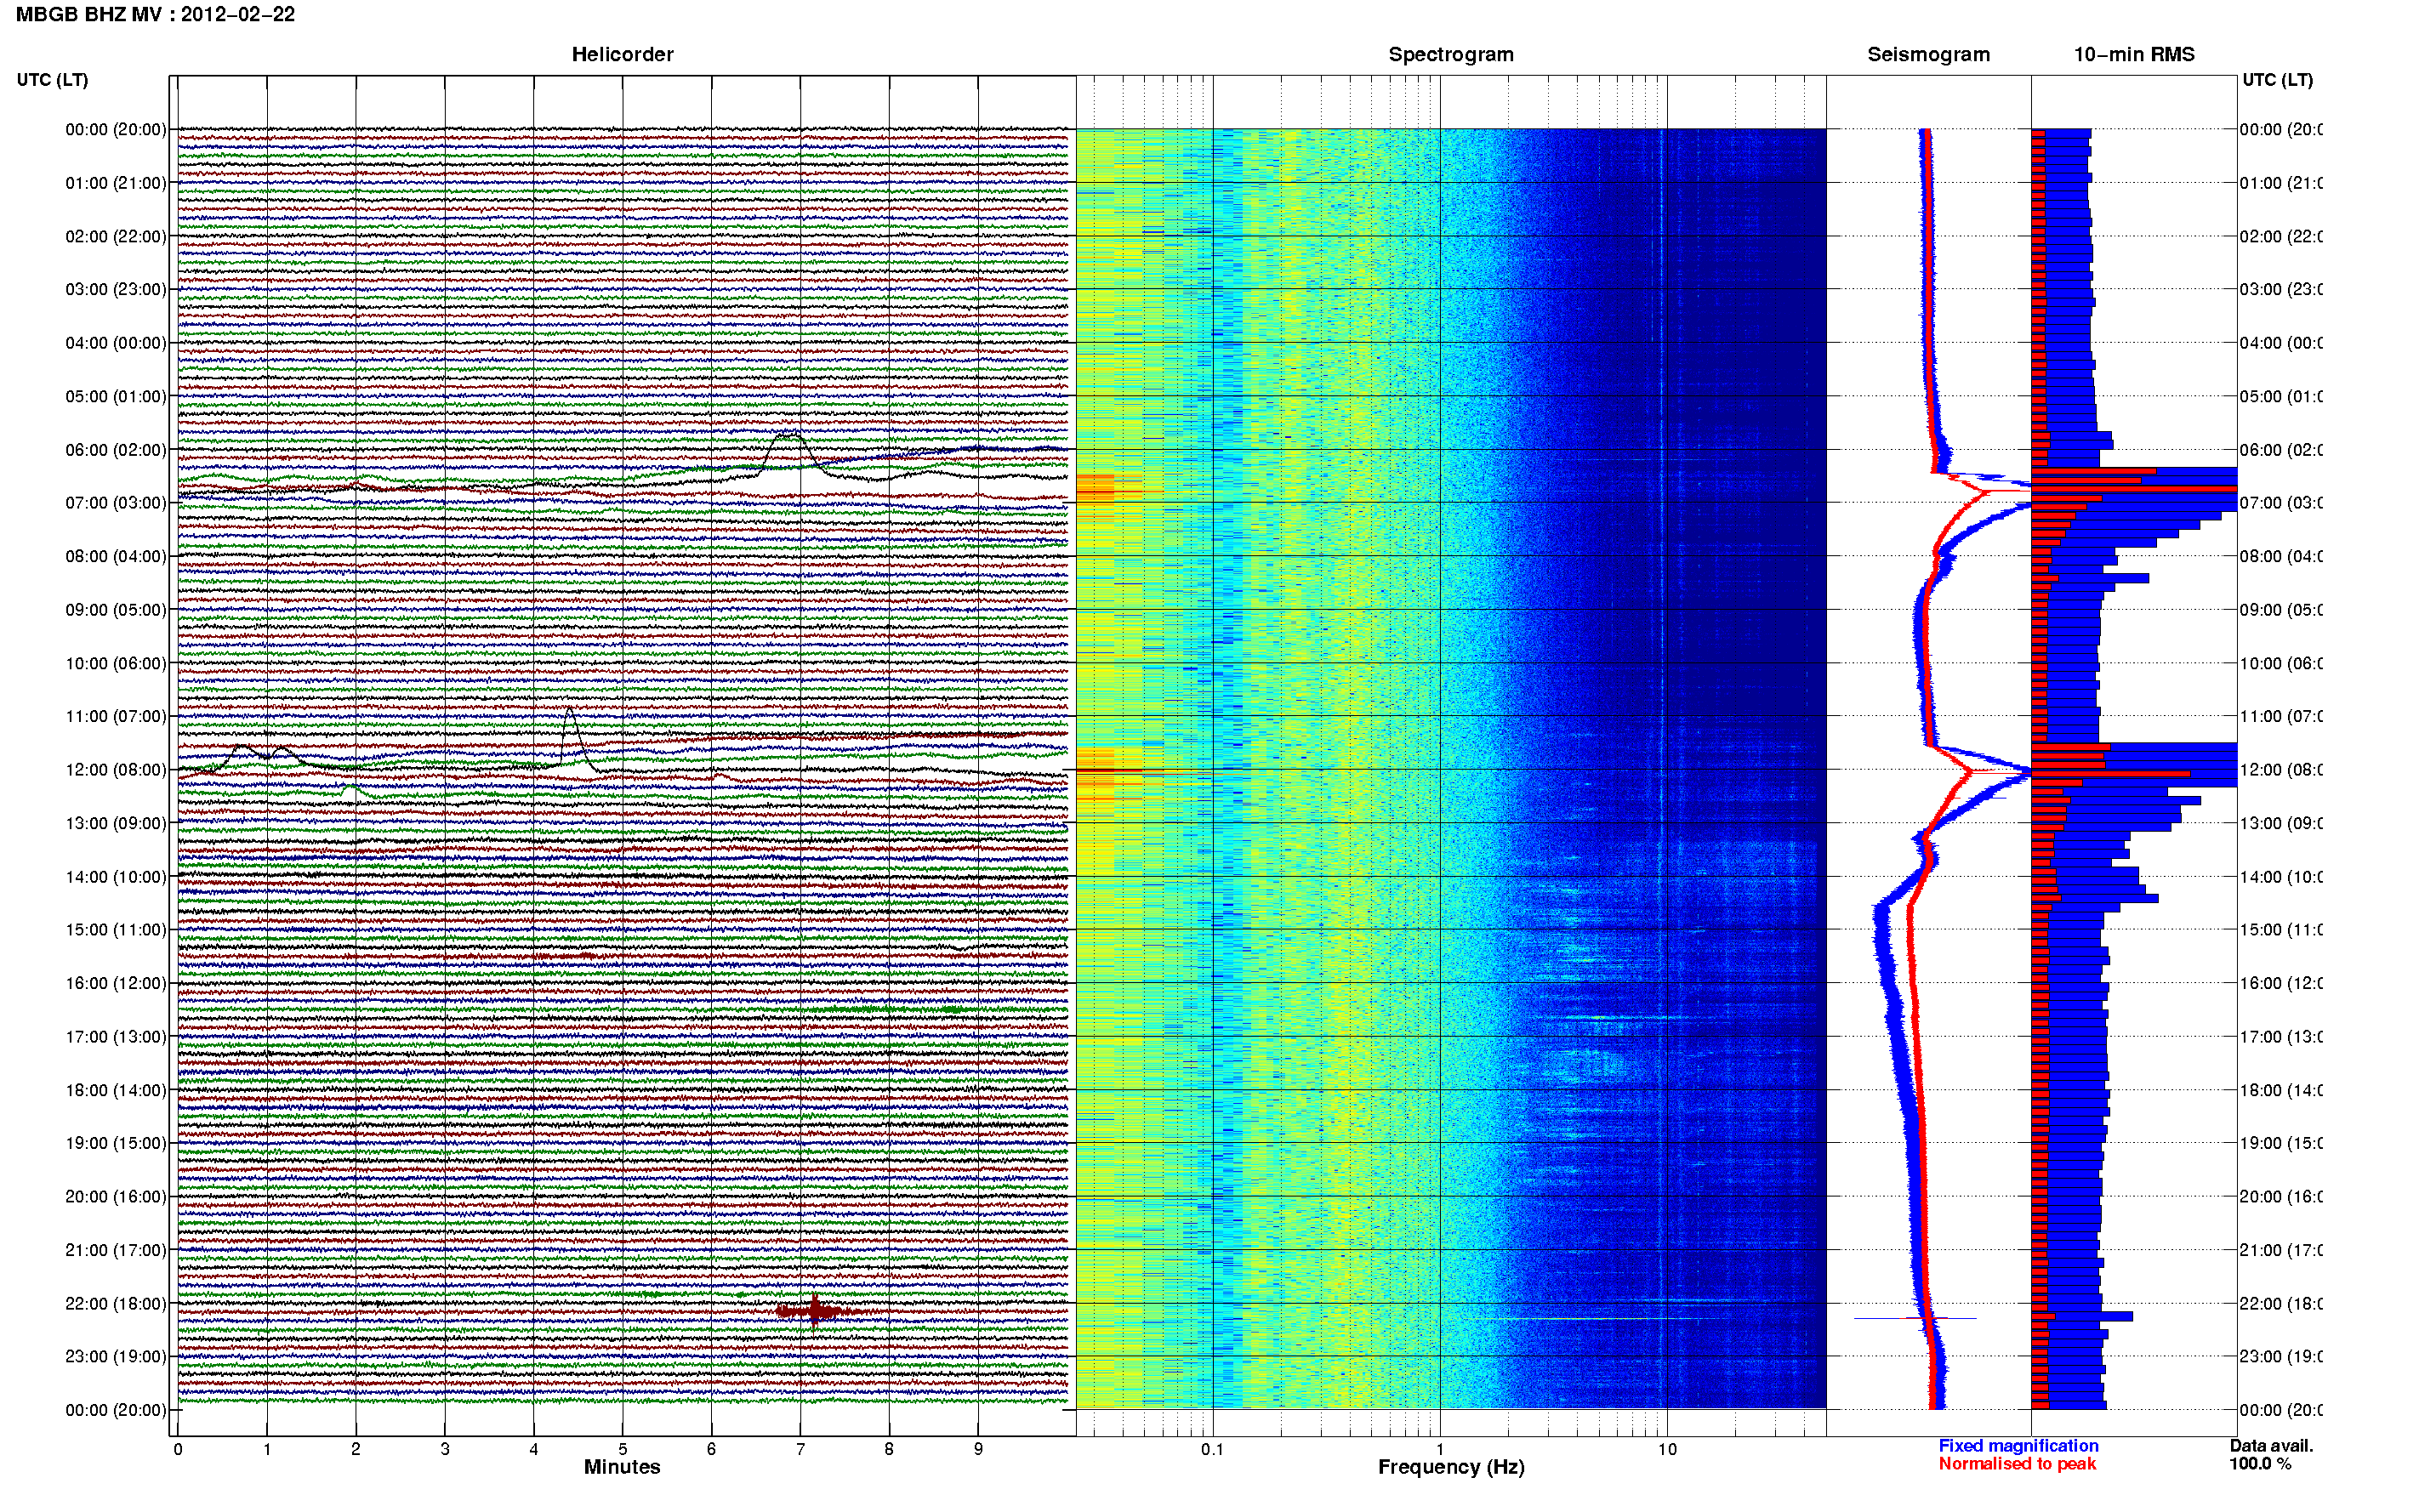
Task: Click the '10' frequency tick label
Action: click(1667, 1449)
